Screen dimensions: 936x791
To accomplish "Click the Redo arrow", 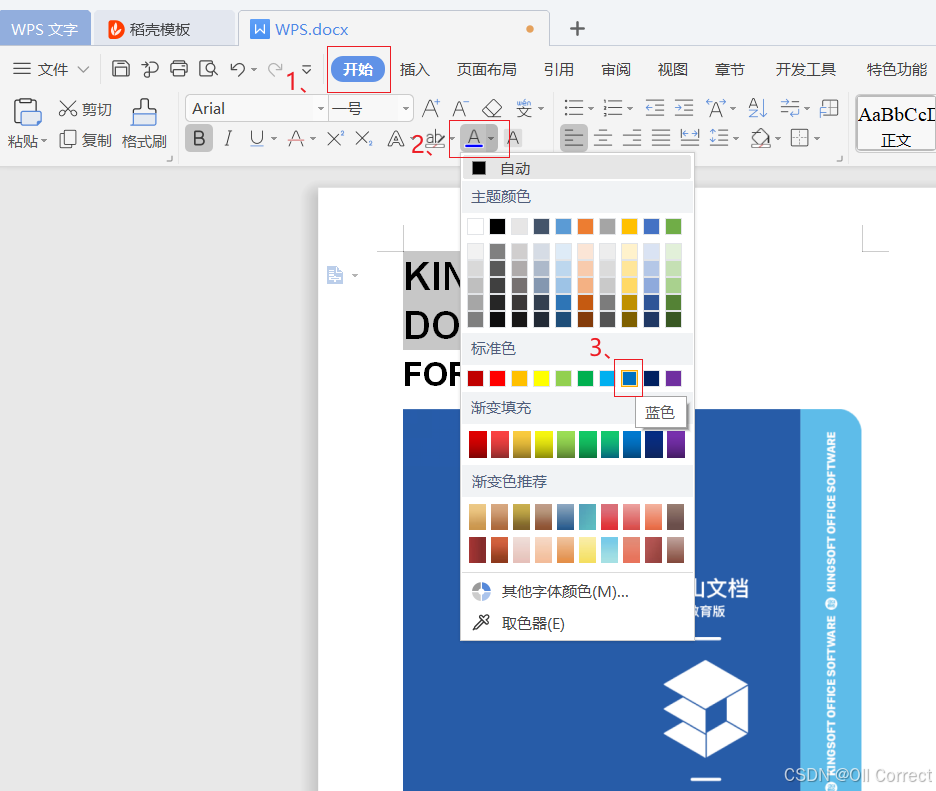I will (x=275, y=69).
